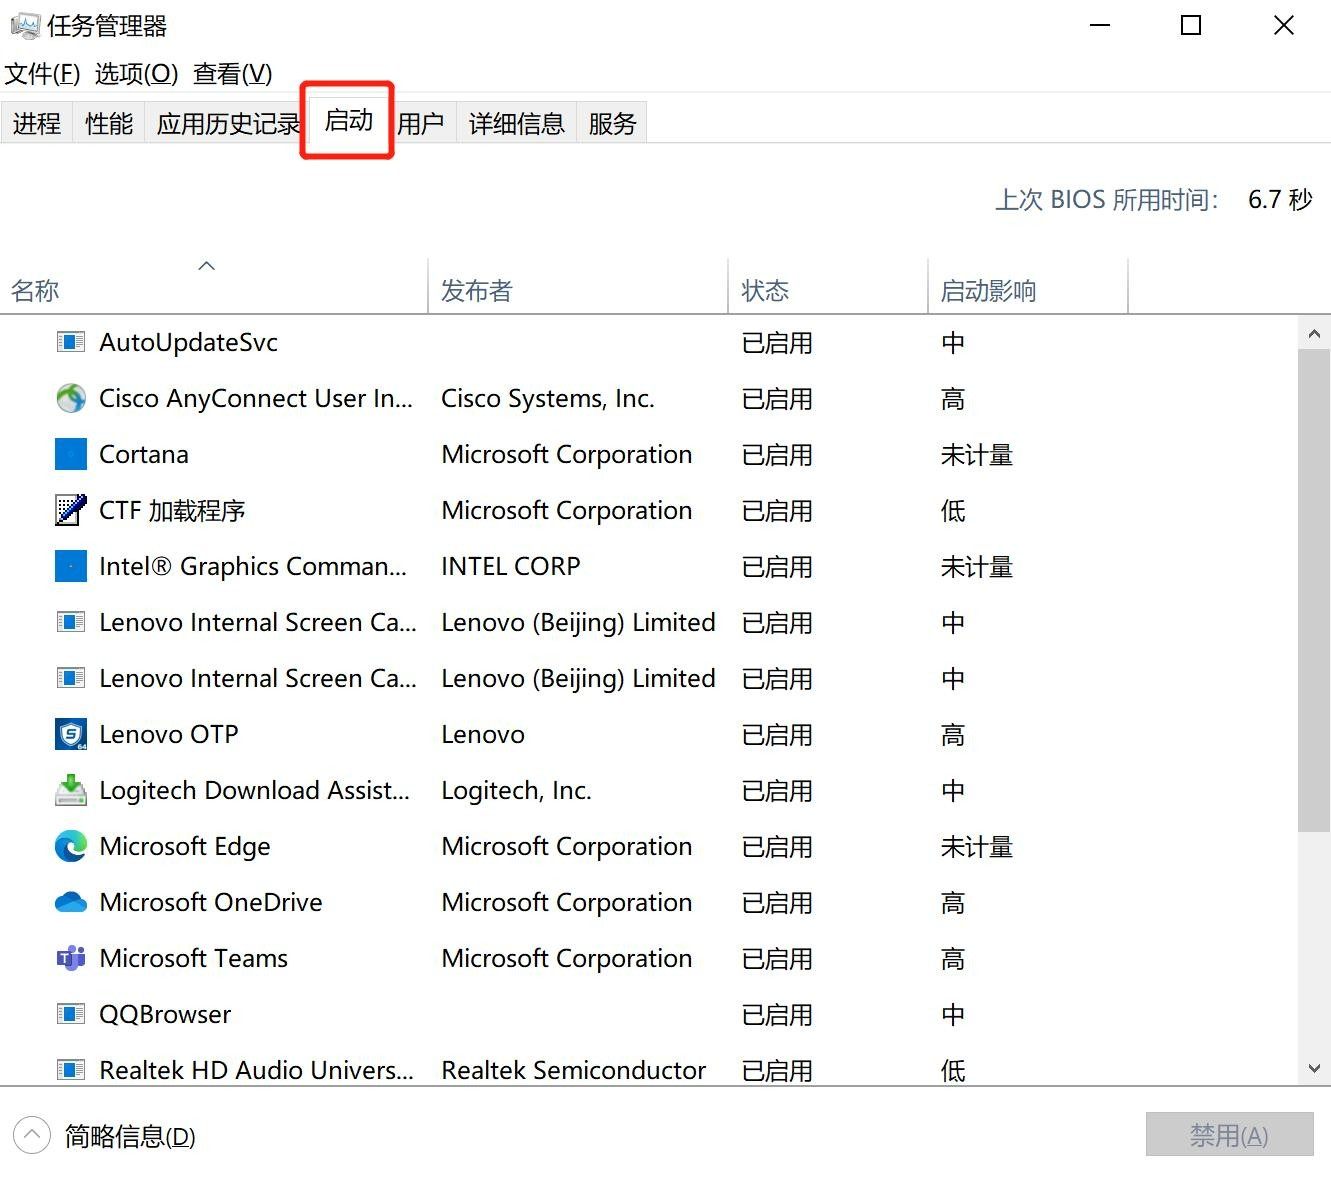Viewport: 1331px width, 1181px height.
Task: Click the 未计量 impact of Microsoft Edge
Action: (x=977, y=847)
